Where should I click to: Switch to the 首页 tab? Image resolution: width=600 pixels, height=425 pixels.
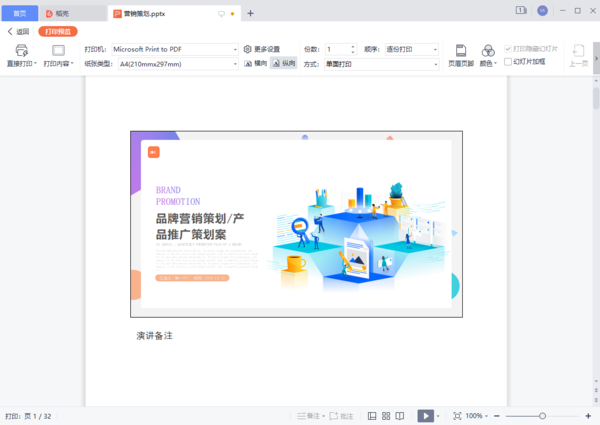pos(19,13)
